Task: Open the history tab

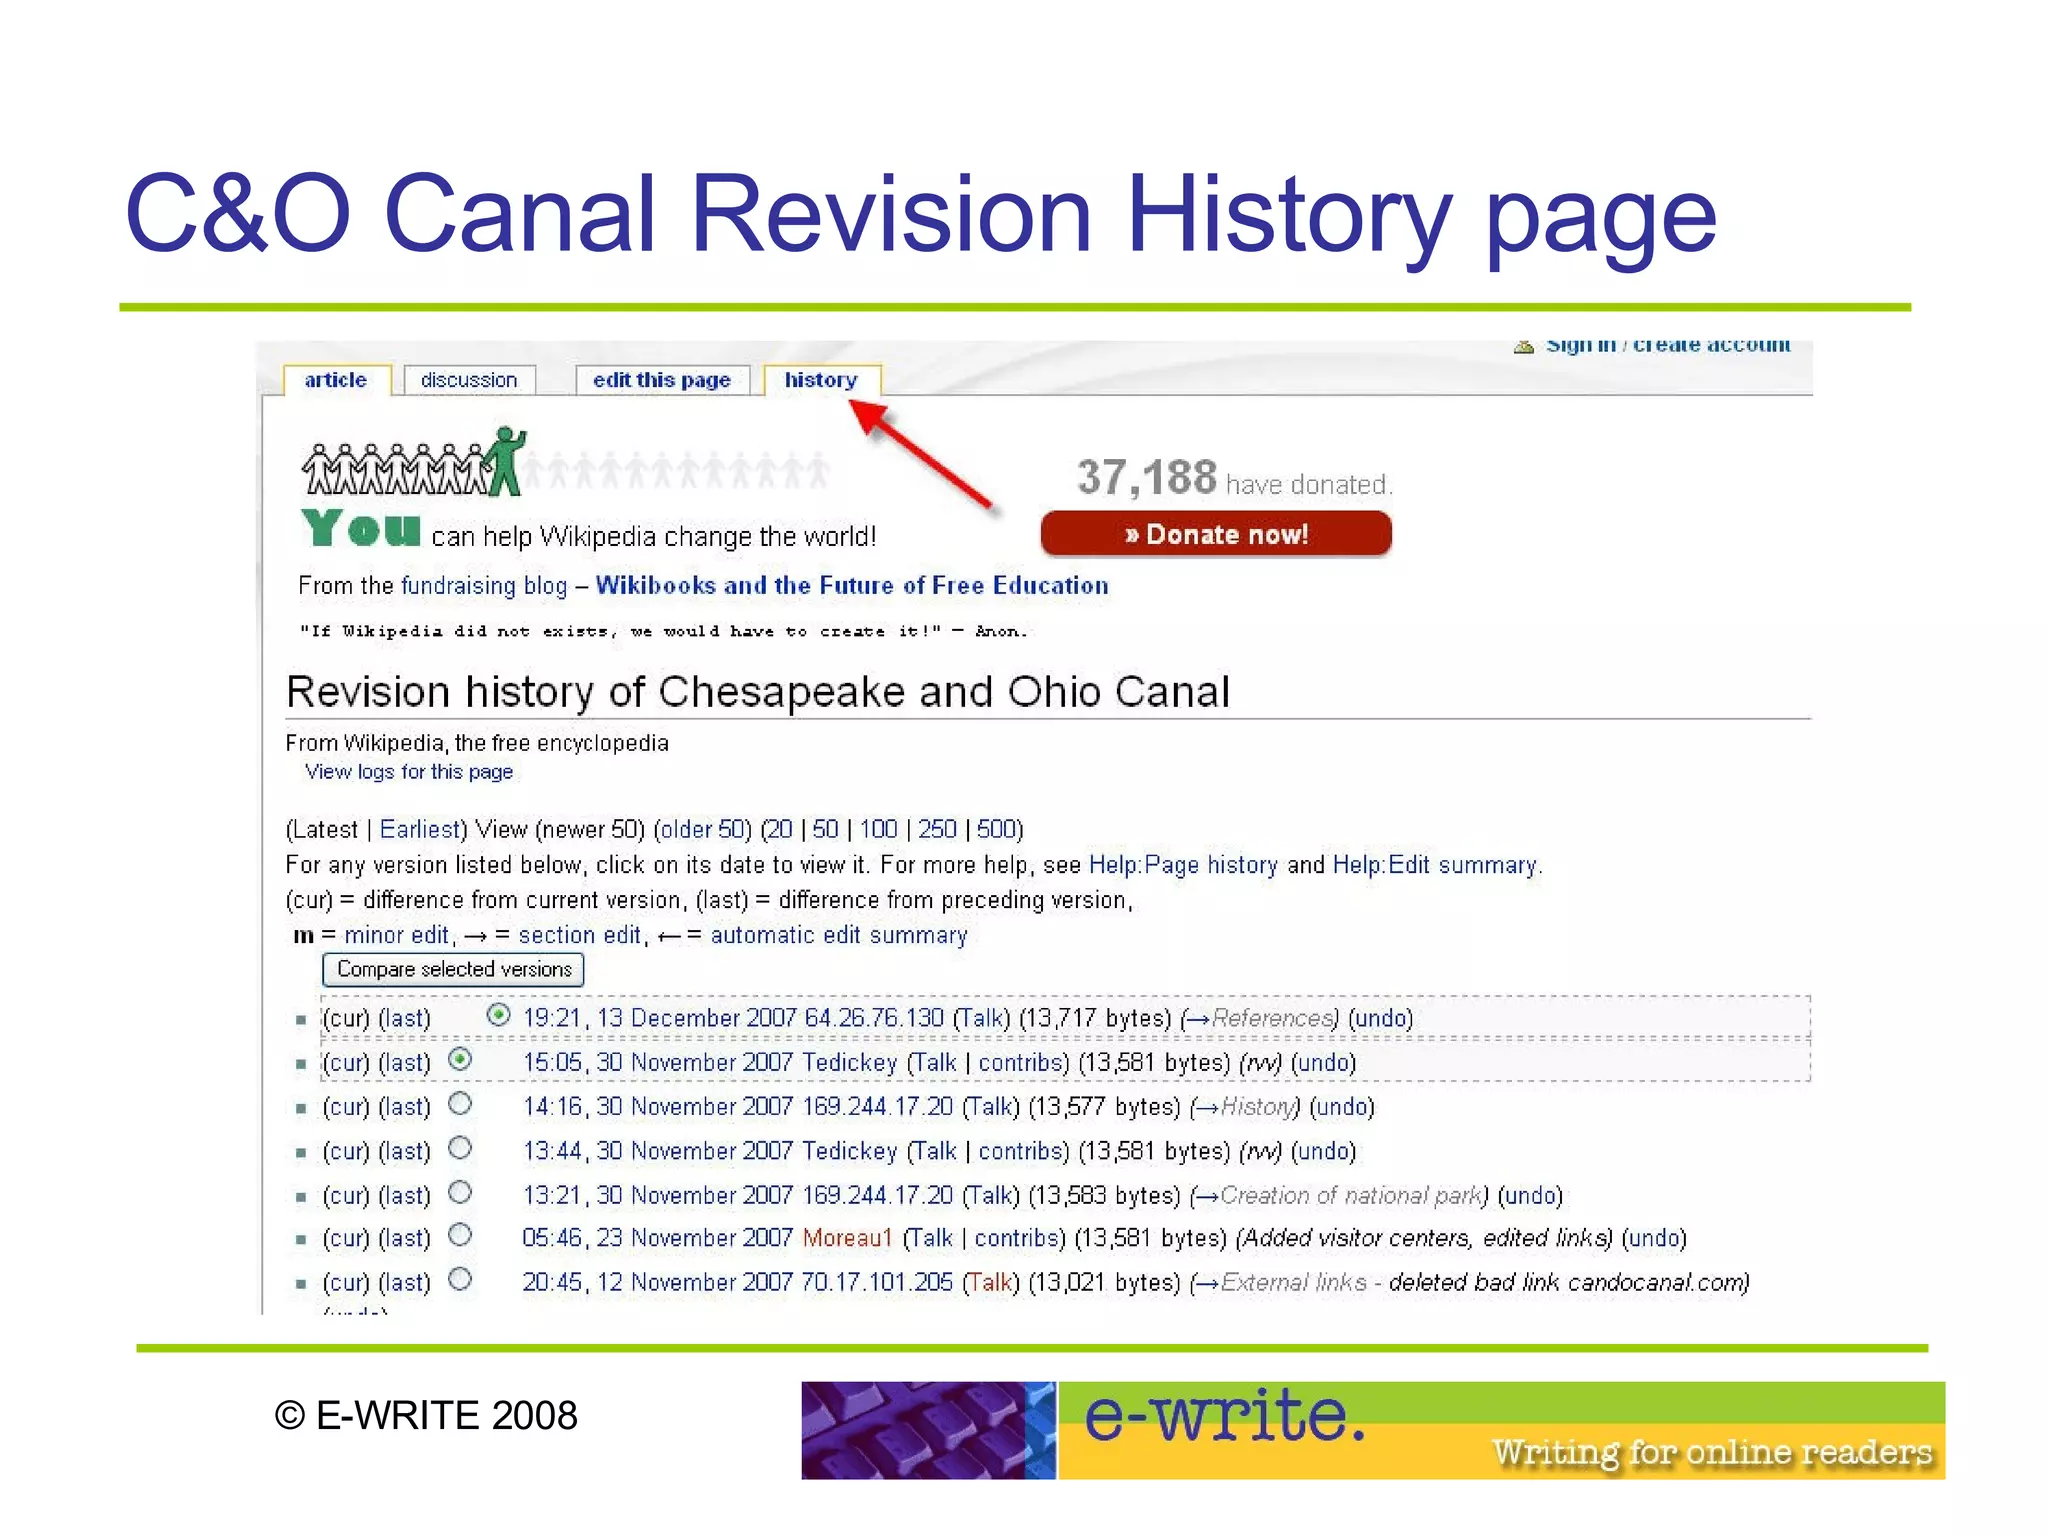Action: (821, 380)
